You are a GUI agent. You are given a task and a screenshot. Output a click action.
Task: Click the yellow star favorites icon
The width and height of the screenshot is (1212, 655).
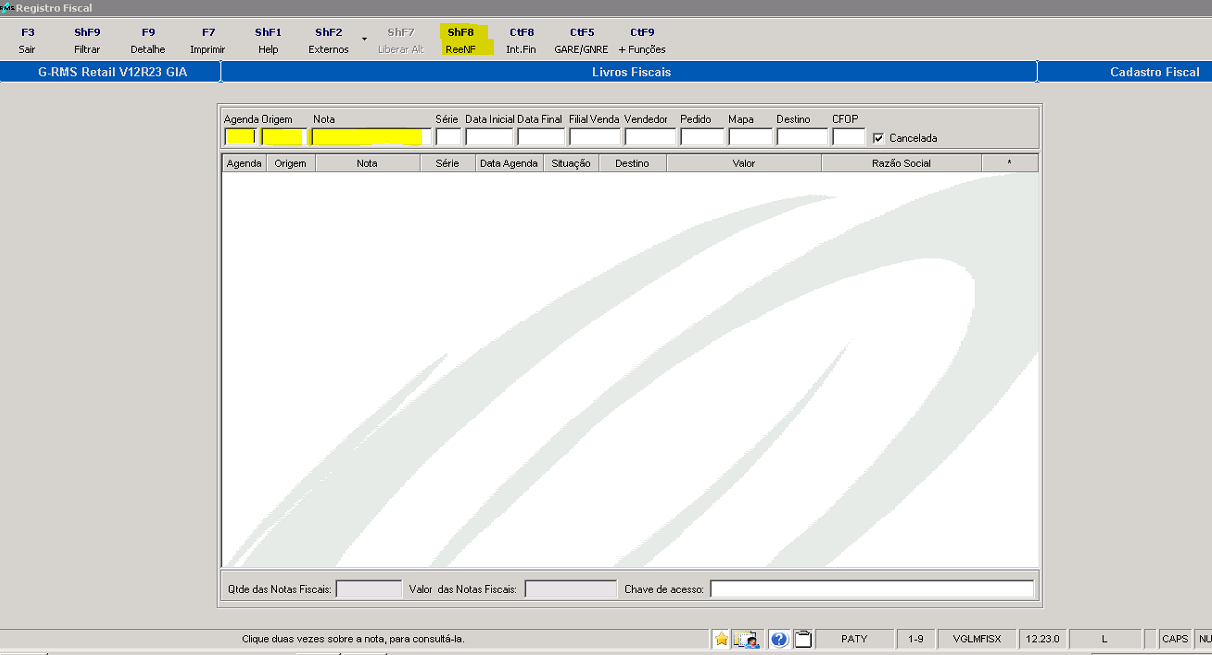click(721, 639)
